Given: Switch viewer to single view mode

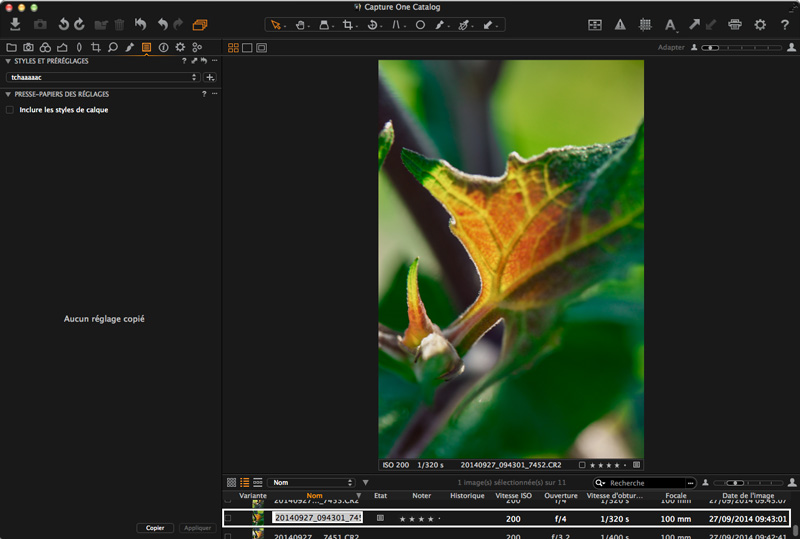Looking at the screenshot, I should point(247,47).
